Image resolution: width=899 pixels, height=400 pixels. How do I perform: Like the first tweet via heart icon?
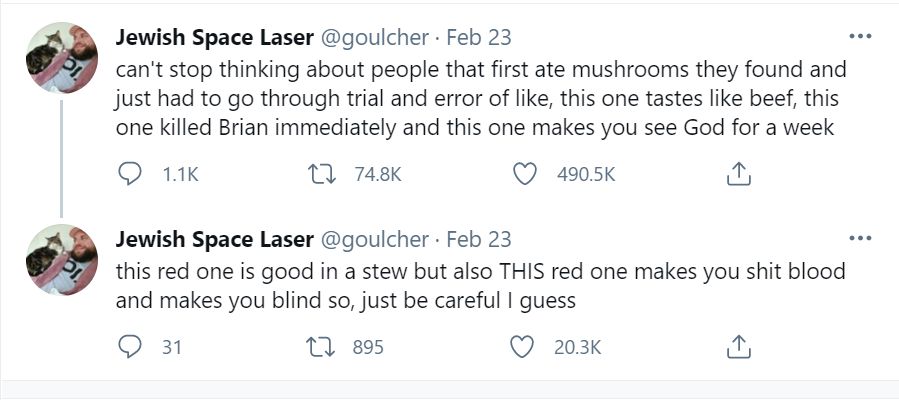pyautogui.click(x=524, y=174)
